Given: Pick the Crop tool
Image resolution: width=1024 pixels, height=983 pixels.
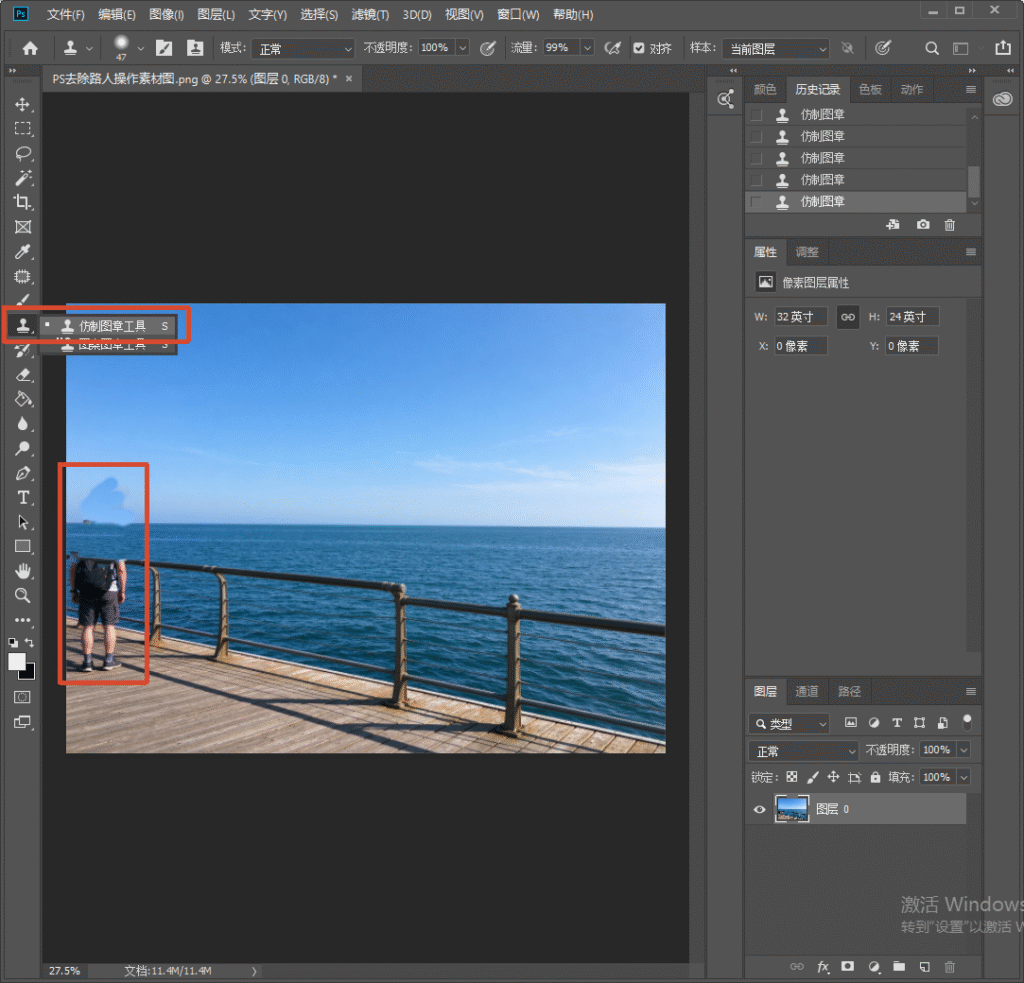Looking at the screenshot, I should click(23, 202).
